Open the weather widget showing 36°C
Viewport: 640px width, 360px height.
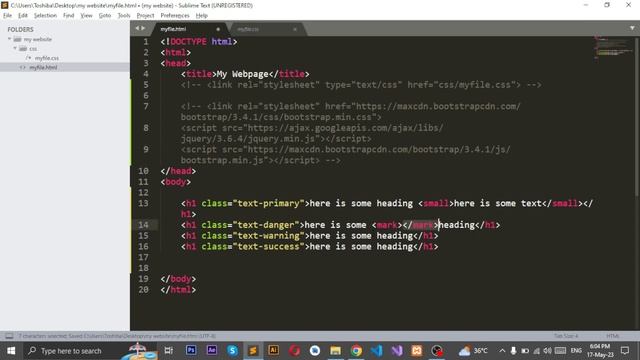pos(473,351)
